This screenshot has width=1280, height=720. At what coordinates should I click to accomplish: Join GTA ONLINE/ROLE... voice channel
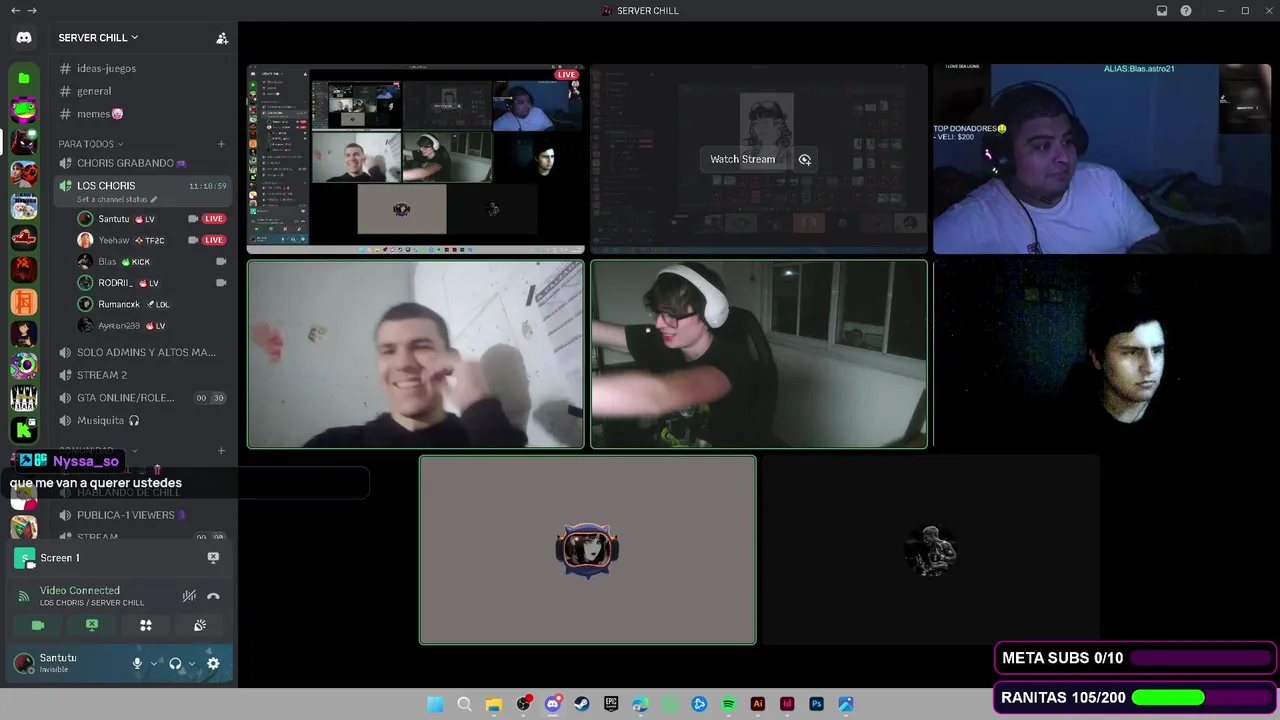click(142, 398)
